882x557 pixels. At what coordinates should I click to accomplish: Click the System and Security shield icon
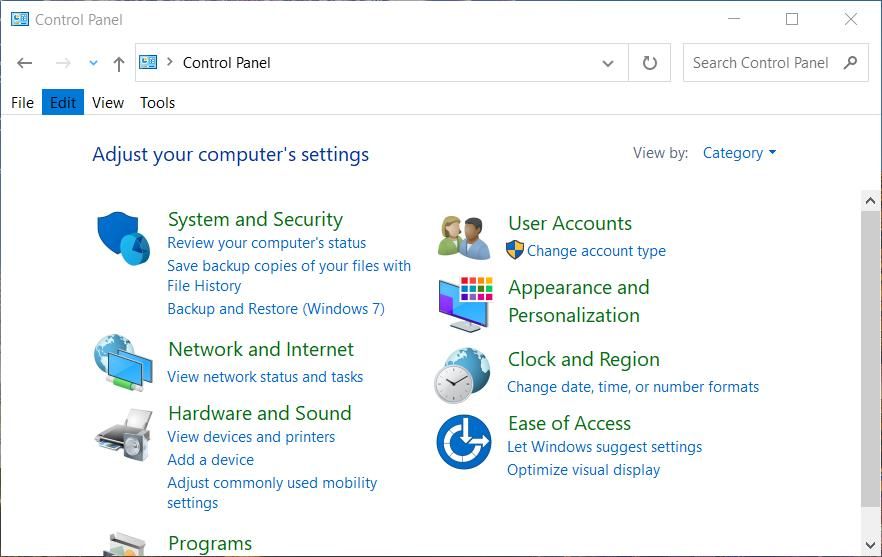[x=124, y=239]
